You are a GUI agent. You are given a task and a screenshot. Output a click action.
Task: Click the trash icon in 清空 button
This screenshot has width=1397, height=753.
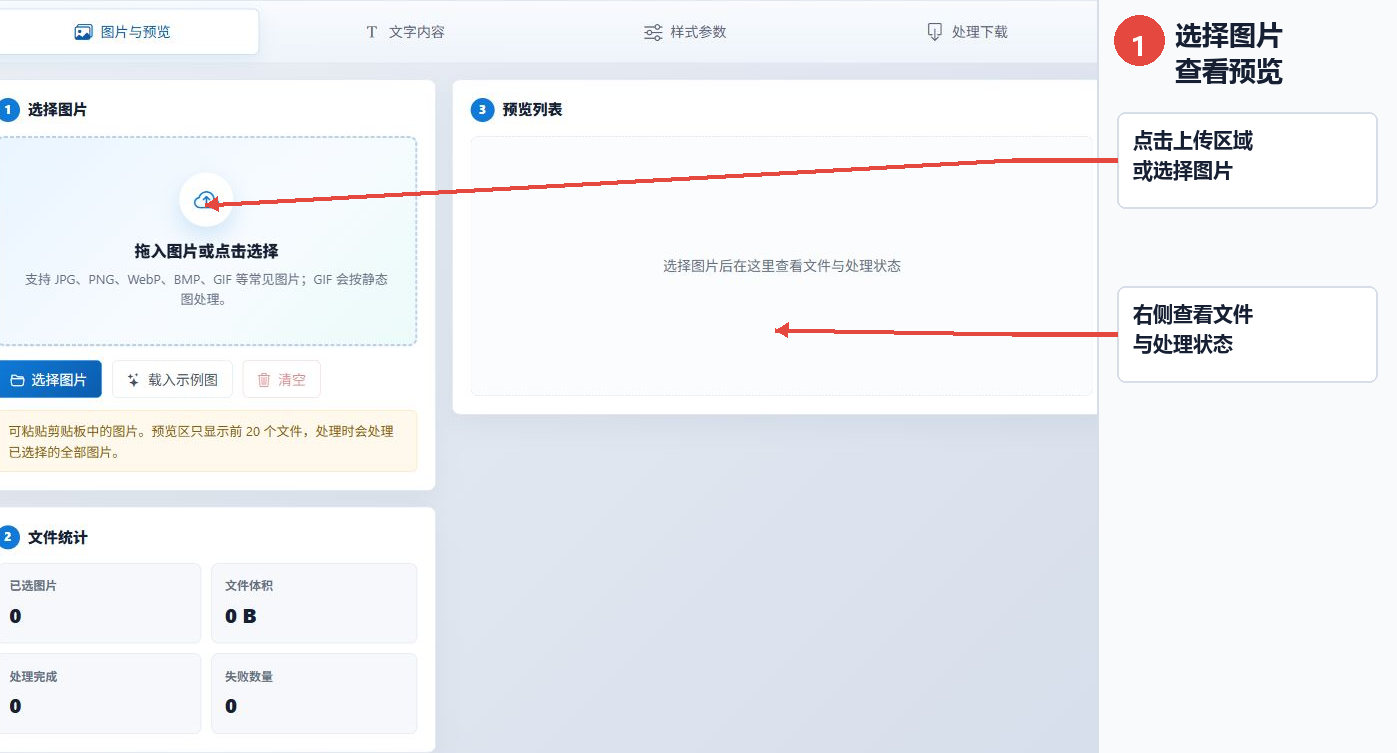[264, 380]
